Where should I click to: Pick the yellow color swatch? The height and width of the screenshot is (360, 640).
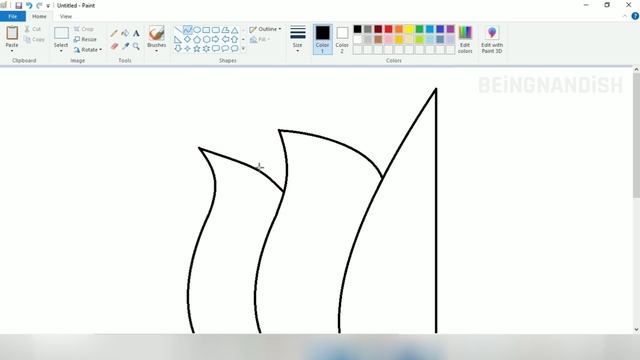[409, 29]
